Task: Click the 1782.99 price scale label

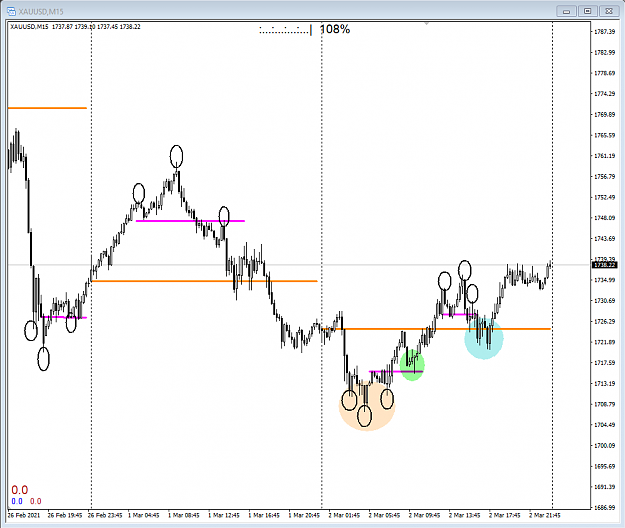Action: click(x=605, y=53)
